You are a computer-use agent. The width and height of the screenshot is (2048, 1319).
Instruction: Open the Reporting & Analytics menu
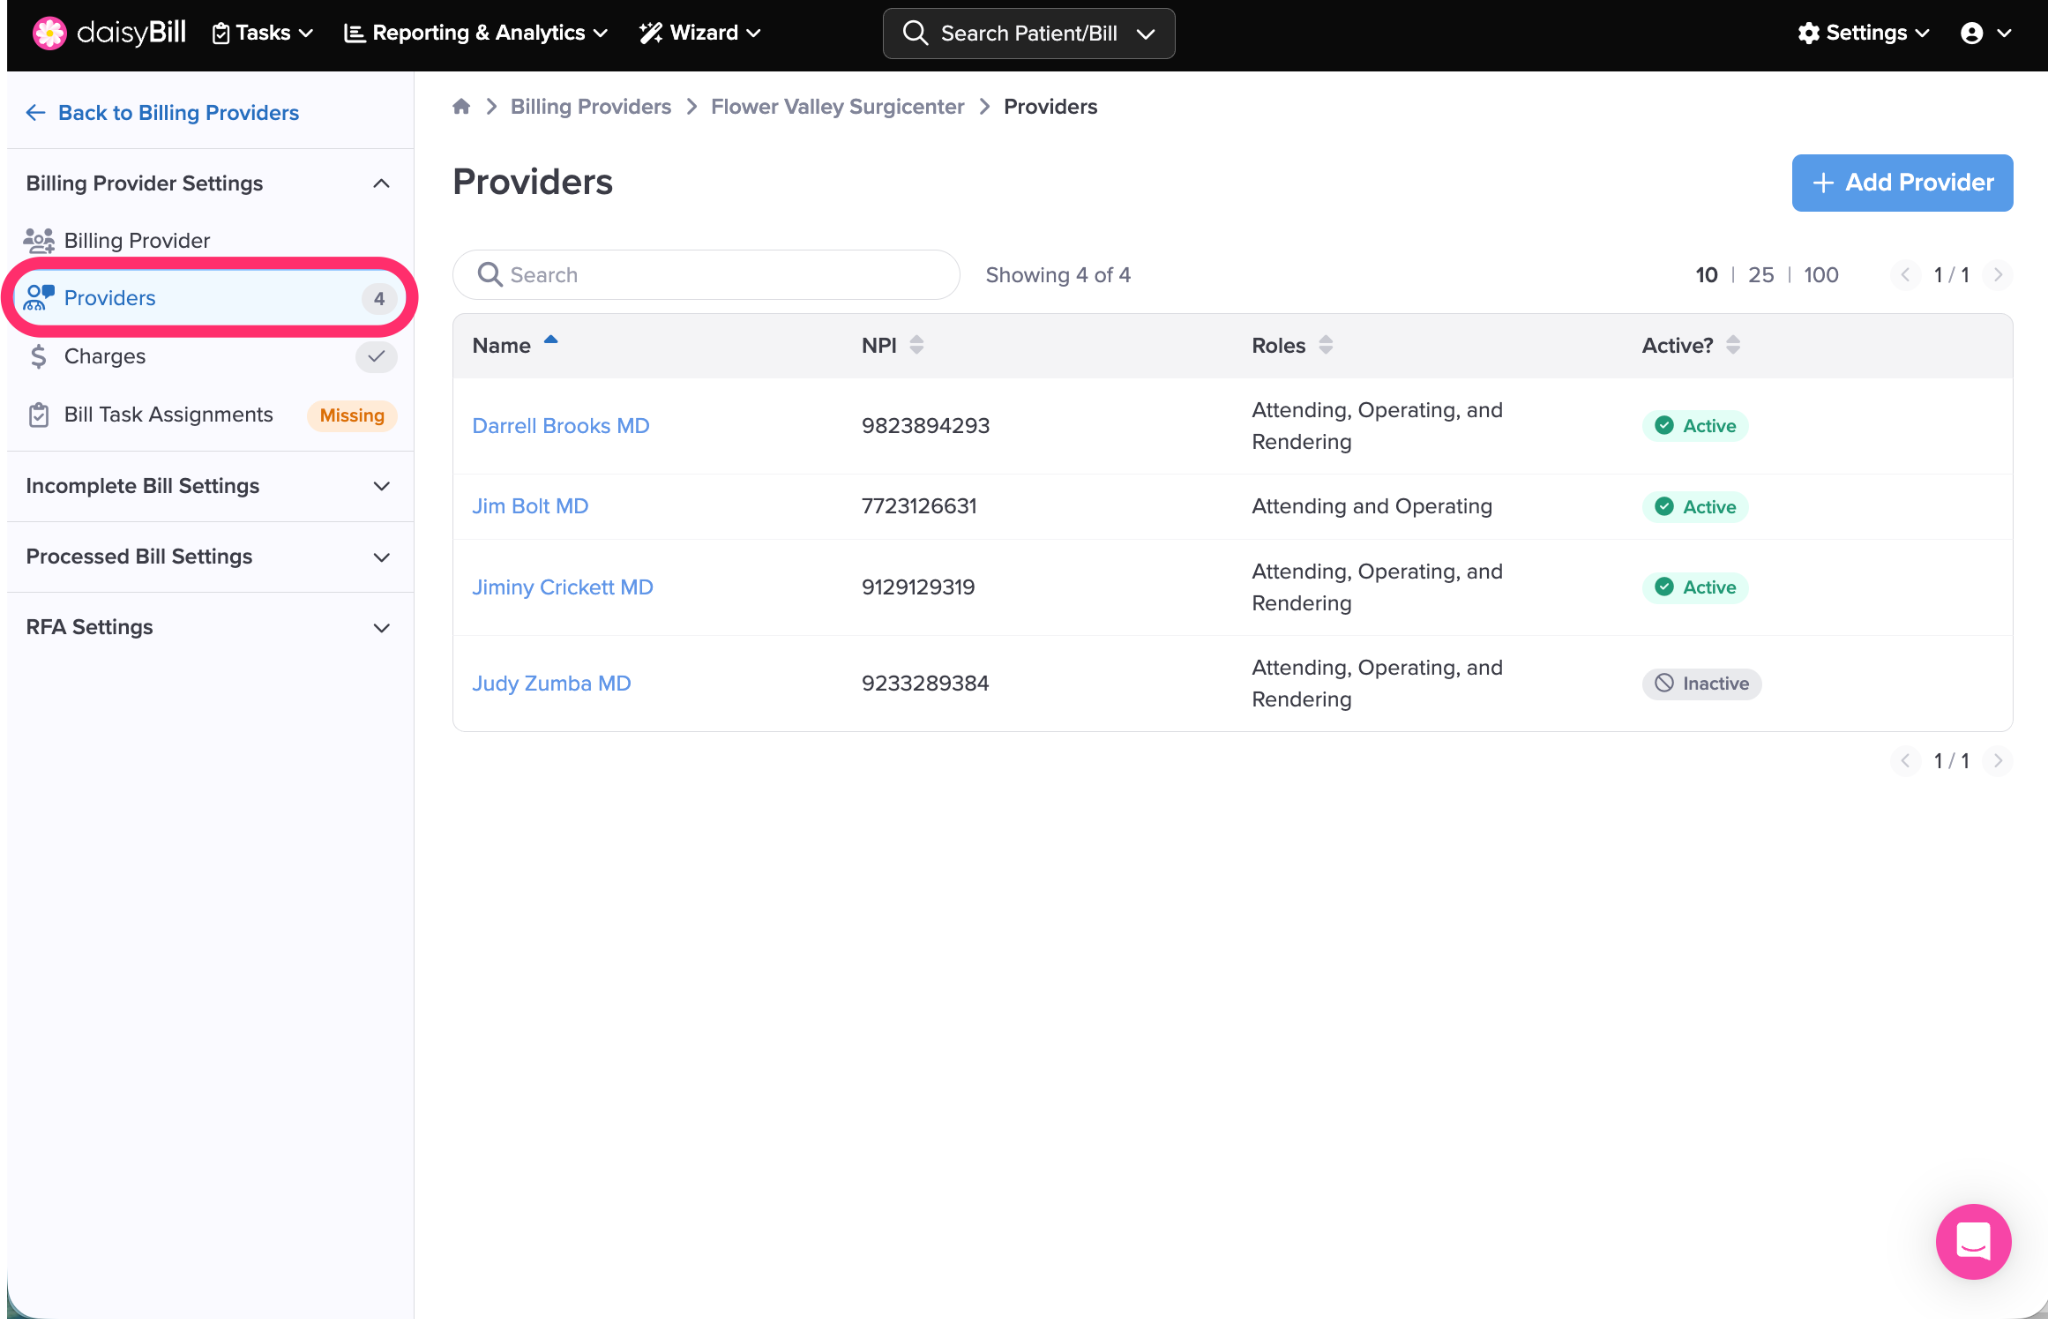(x=476, y=33)
